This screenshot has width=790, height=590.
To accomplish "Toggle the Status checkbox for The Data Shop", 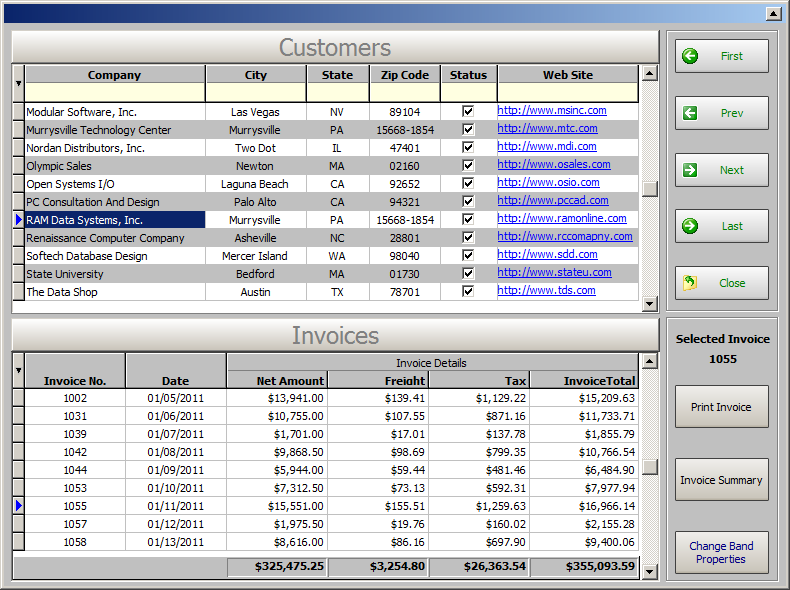I will tap(468, 292).
